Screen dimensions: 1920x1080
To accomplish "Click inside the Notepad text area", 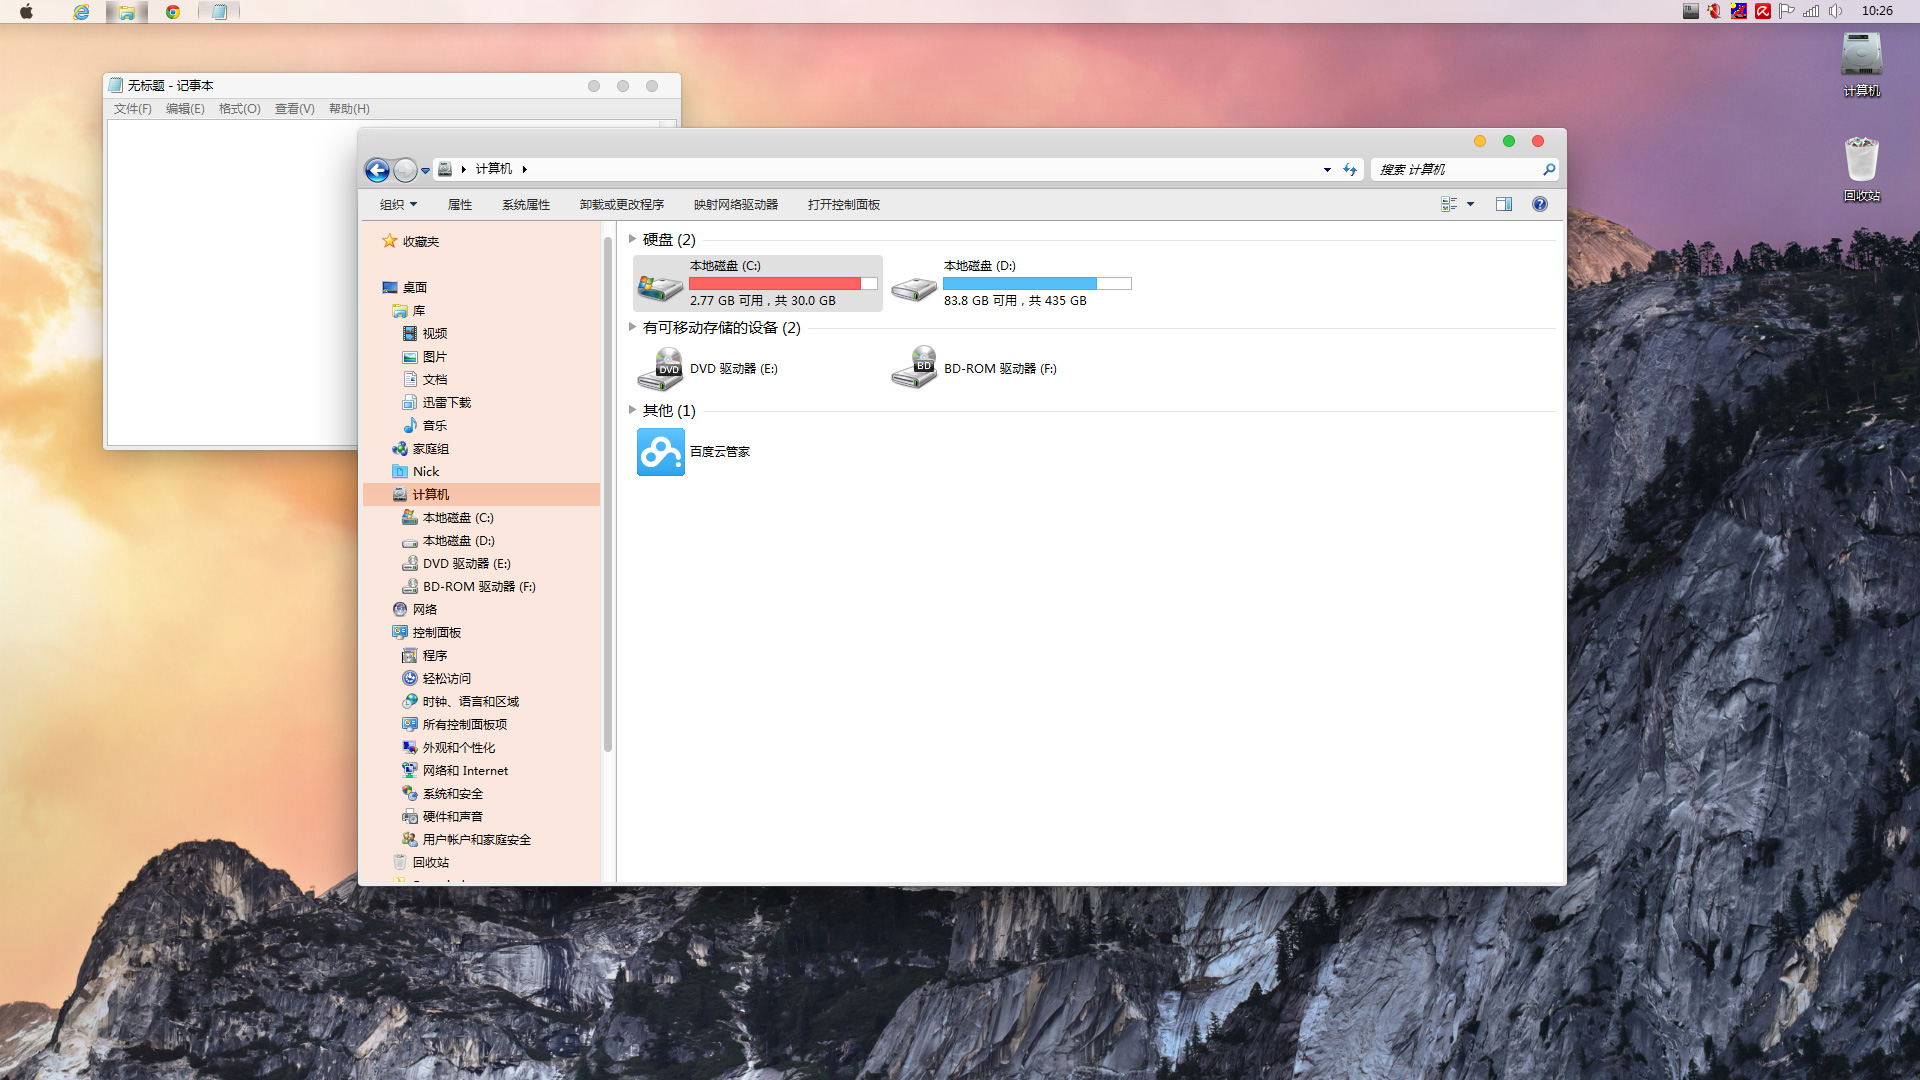I will tap(232, 283).
